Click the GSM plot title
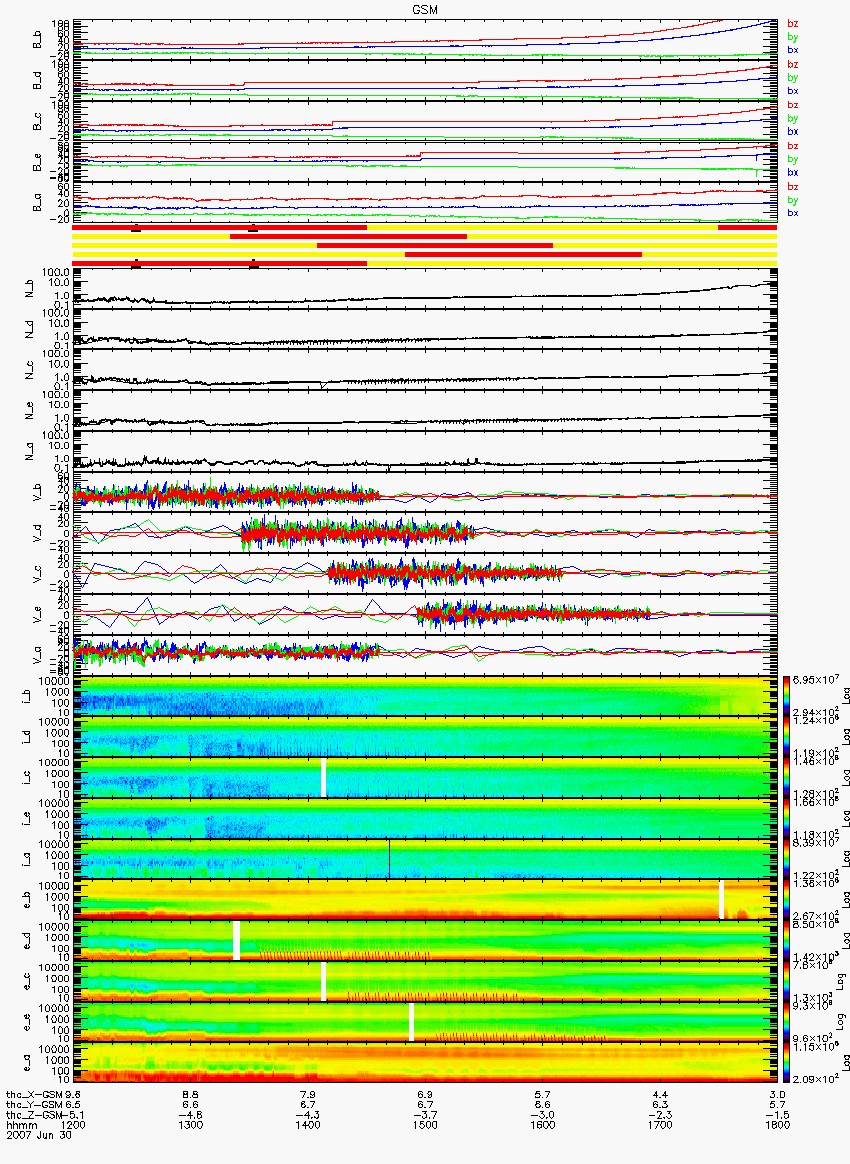This screenshot has height=1164, width=850. click(425, 9)
